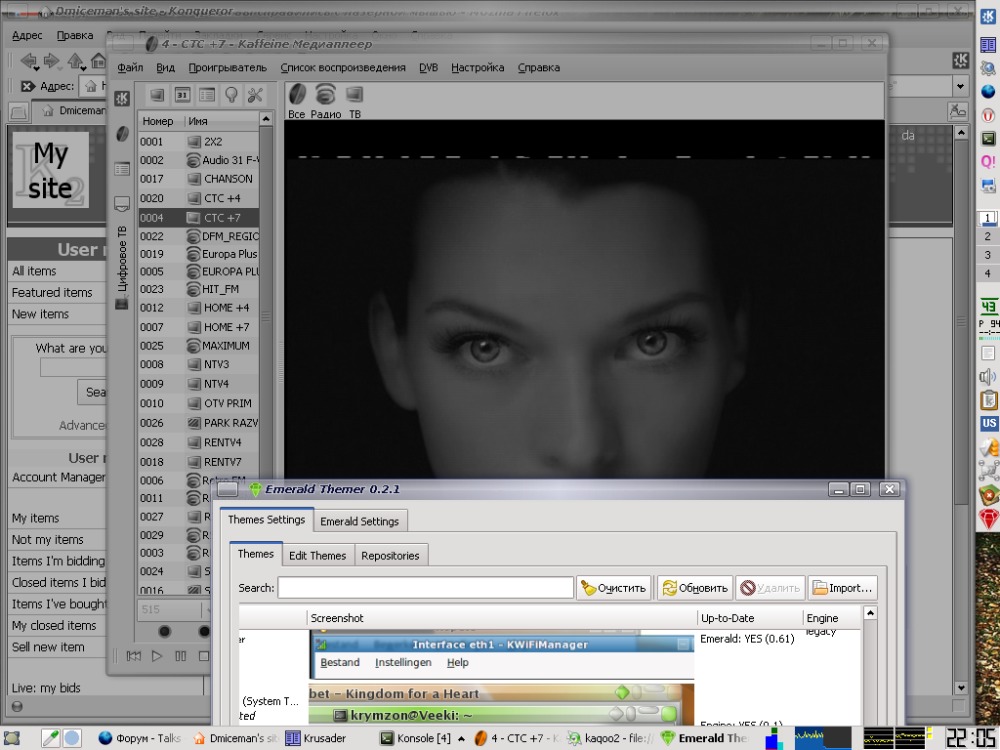Click the Konqueror up-directory arrow

[x=76, y=61]
